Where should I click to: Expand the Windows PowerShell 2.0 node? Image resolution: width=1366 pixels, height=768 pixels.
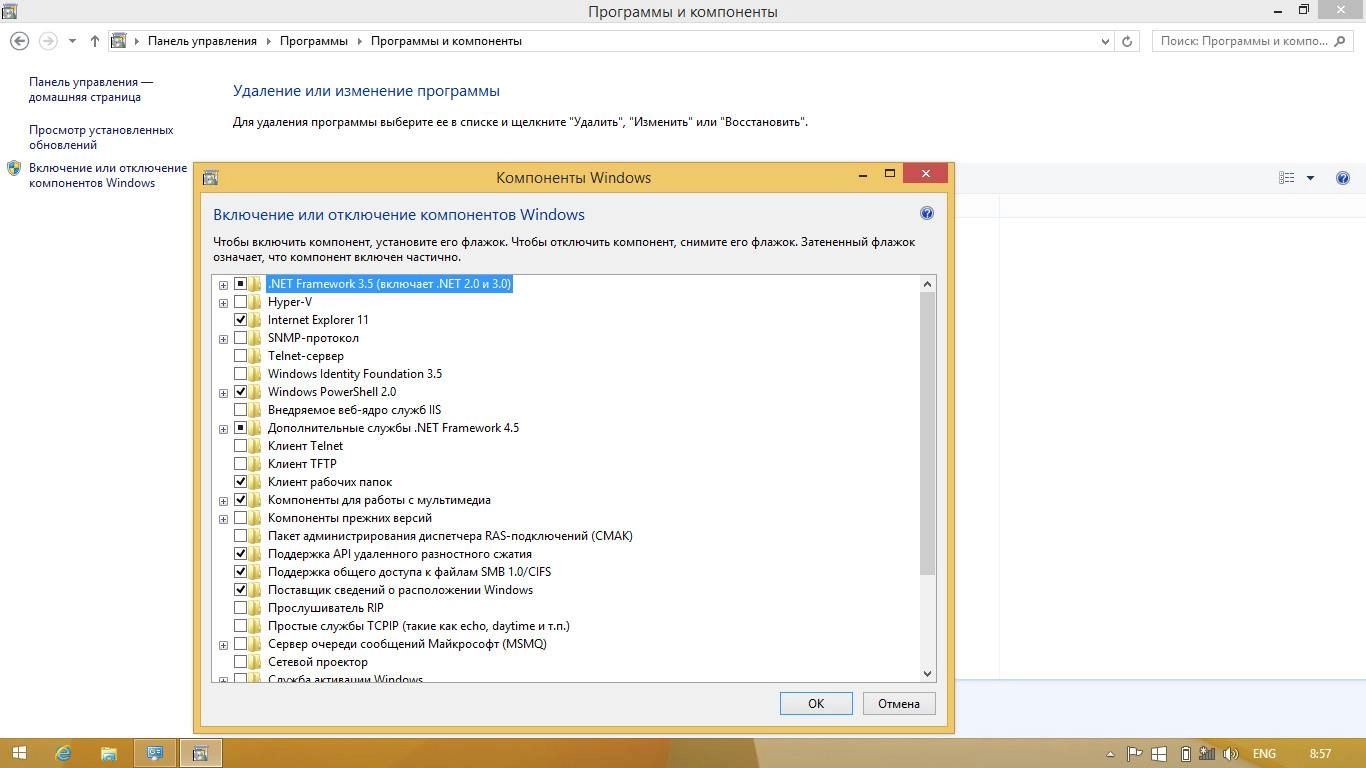(x=224, y=393)
